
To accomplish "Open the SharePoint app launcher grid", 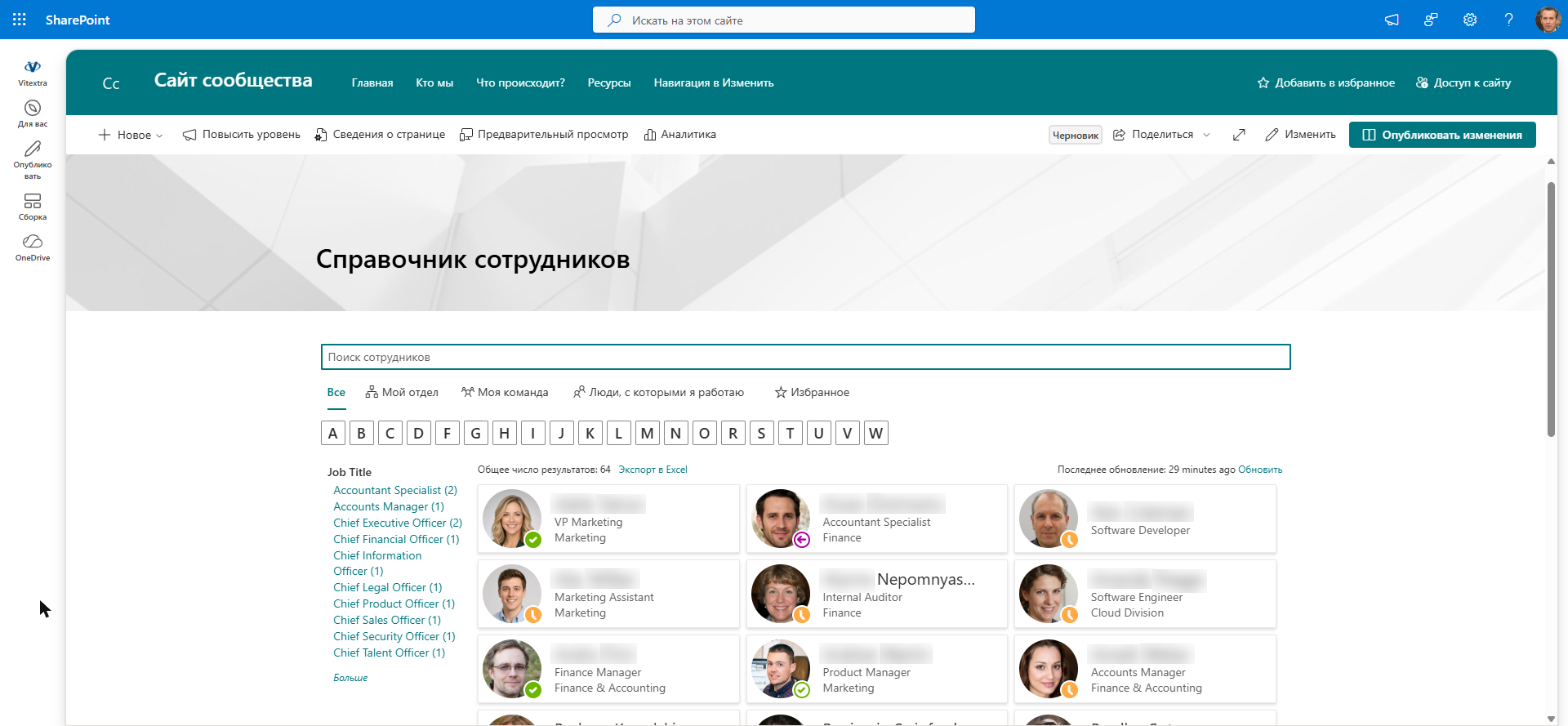I will click(19, 19).
